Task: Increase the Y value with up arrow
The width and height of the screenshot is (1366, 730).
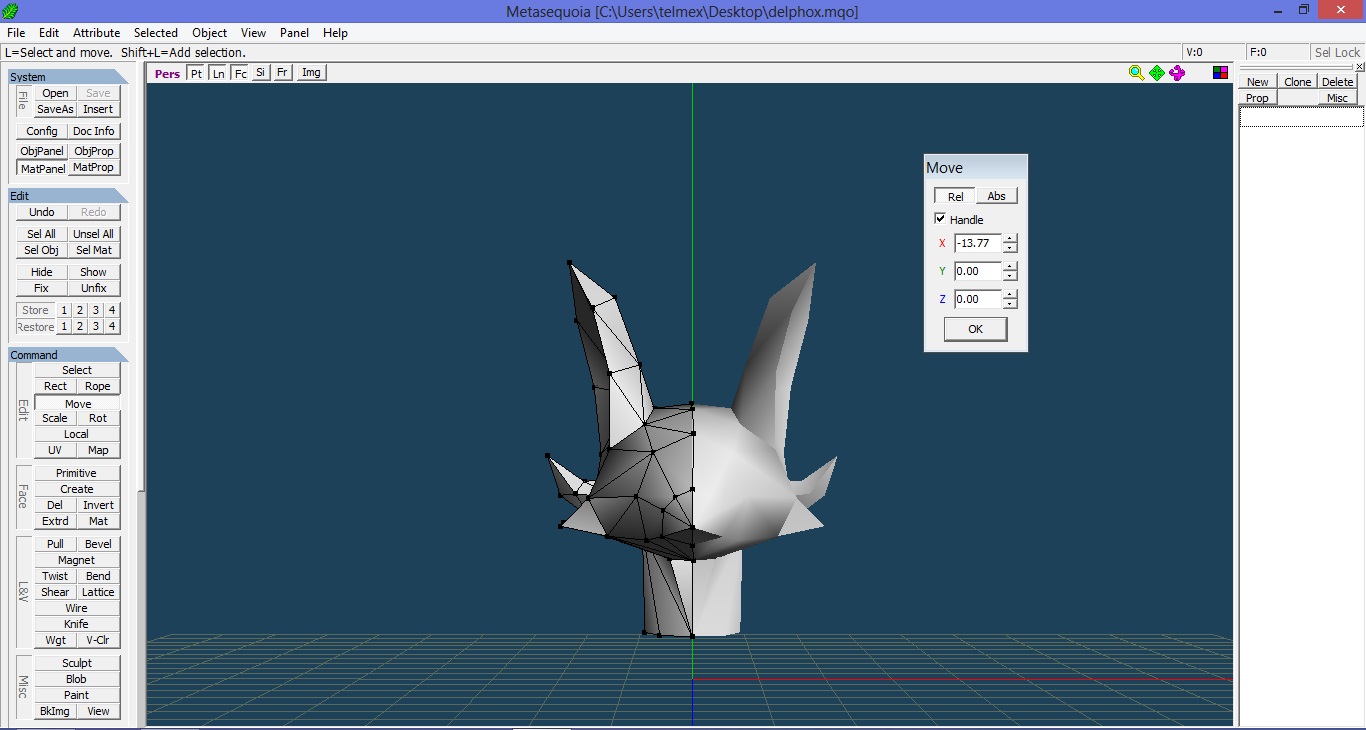Action: pos(1010,267)
